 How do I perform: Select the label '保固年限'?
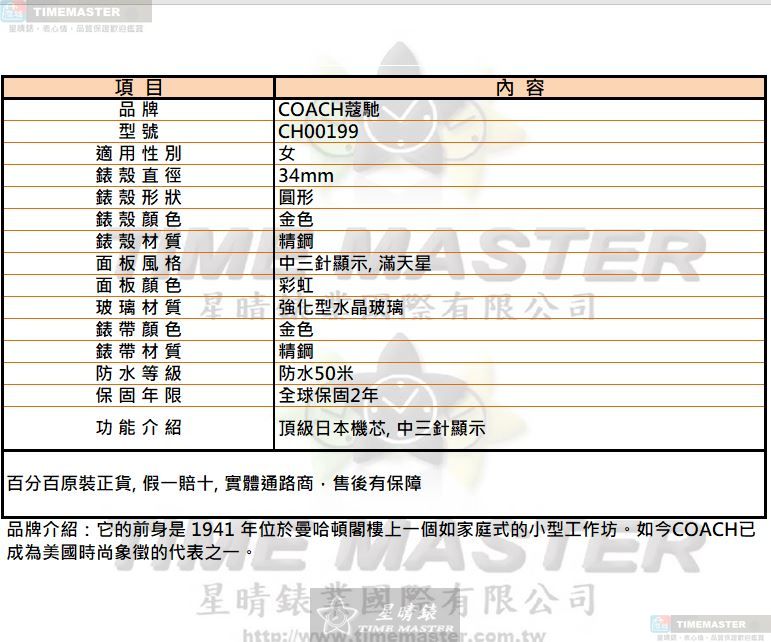click(139, 395)
